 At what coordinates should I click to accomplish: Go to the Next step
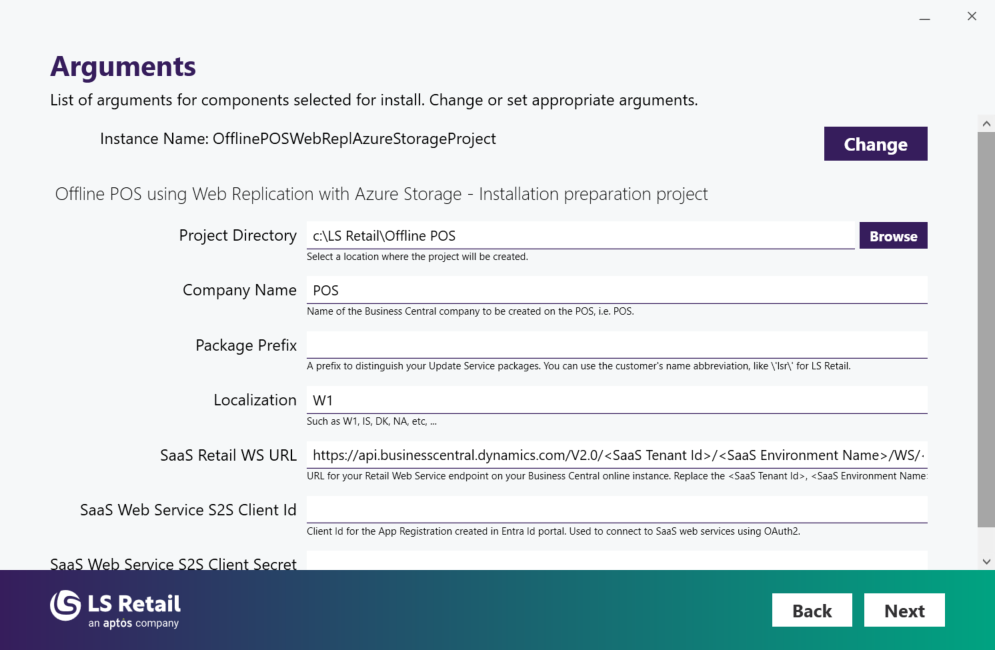coord(904,610)
